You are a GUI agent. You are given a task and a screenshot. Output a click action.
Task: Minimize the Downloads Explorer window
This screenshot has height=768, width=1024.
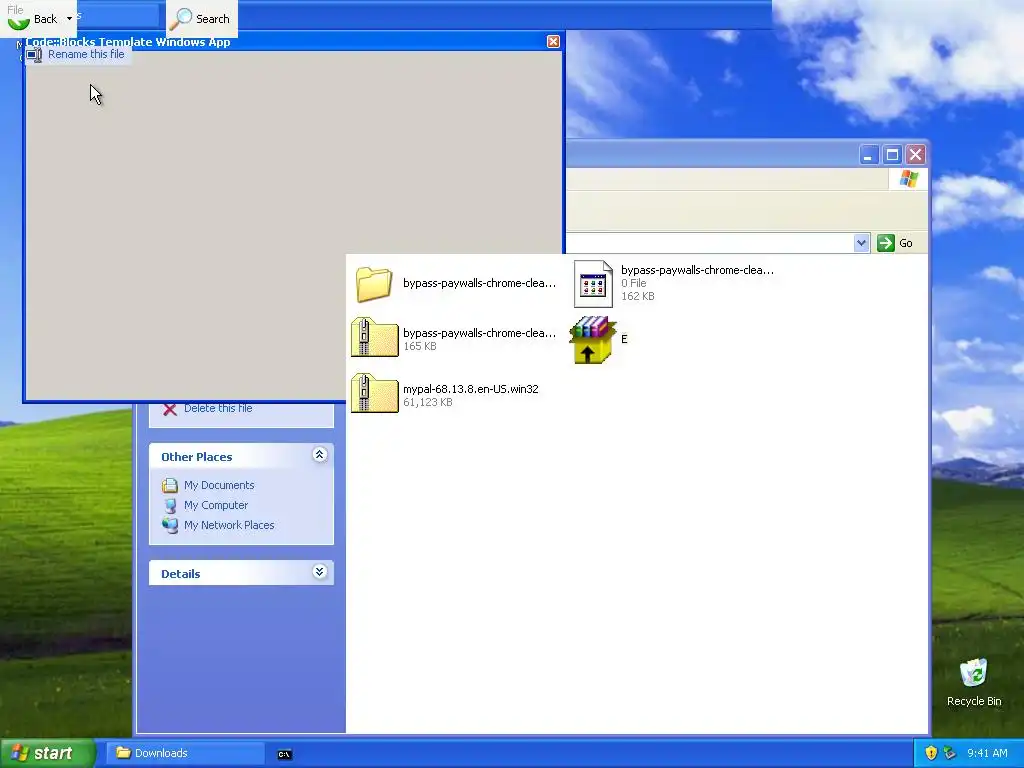click(x=868, y=155)
